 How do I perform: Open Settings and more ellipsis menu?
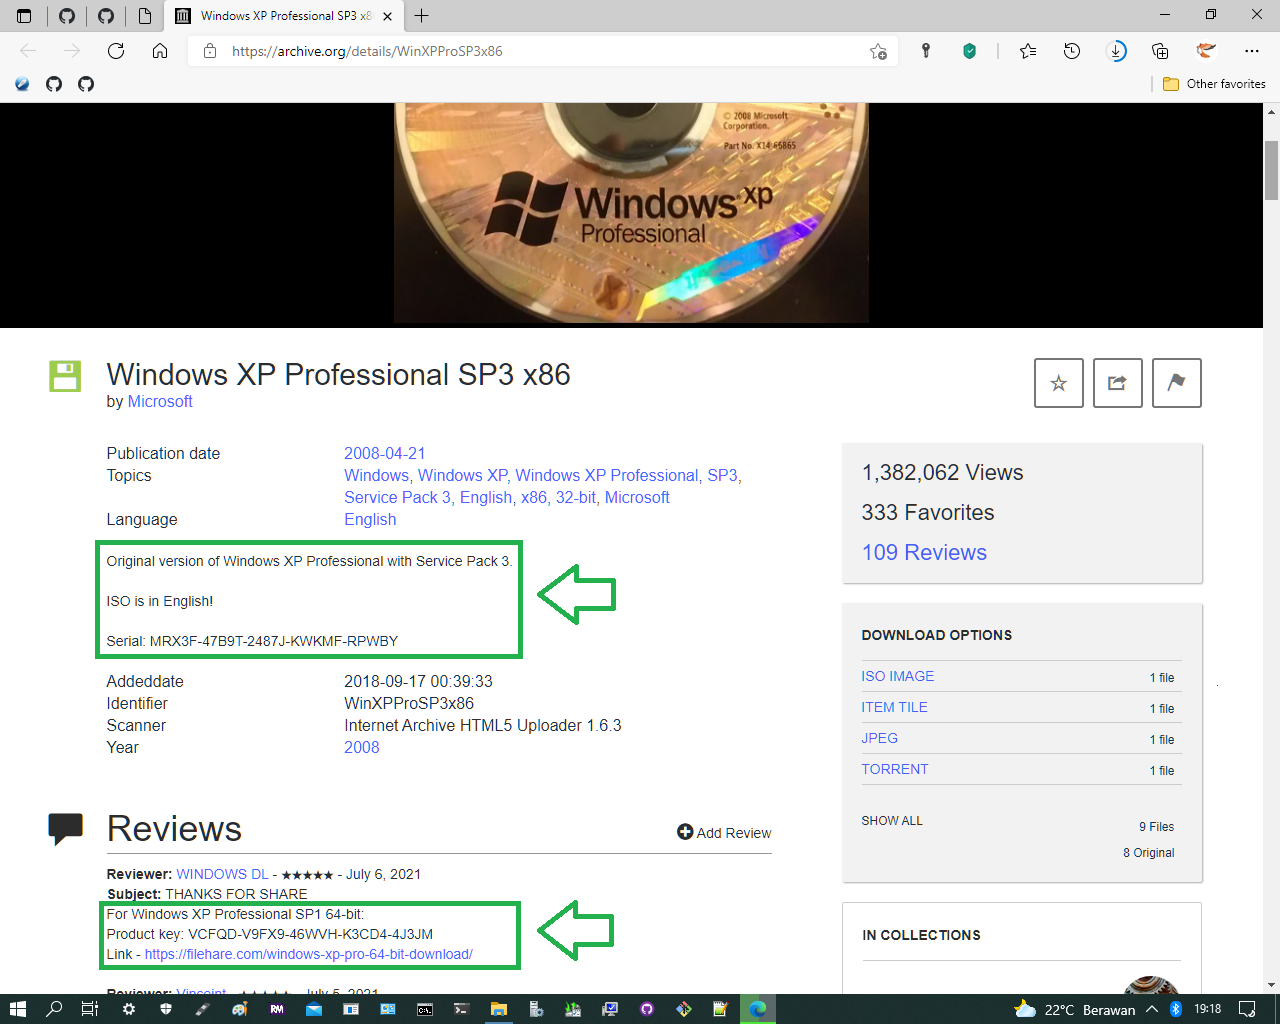[x=1252, y=51]
